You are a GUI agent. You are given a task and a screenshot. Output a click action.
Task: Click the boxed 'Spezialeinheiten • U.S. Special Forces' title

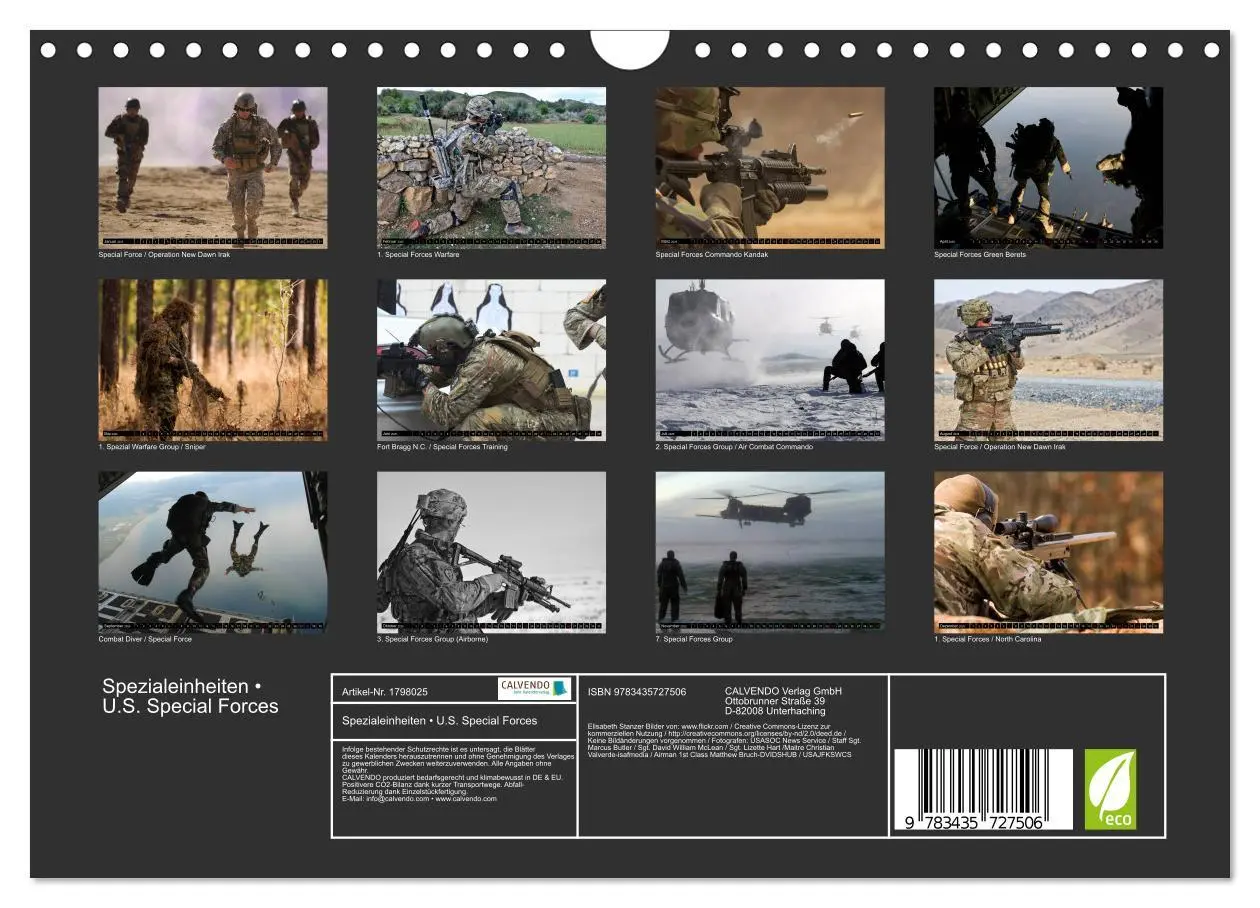click(440, 720)
